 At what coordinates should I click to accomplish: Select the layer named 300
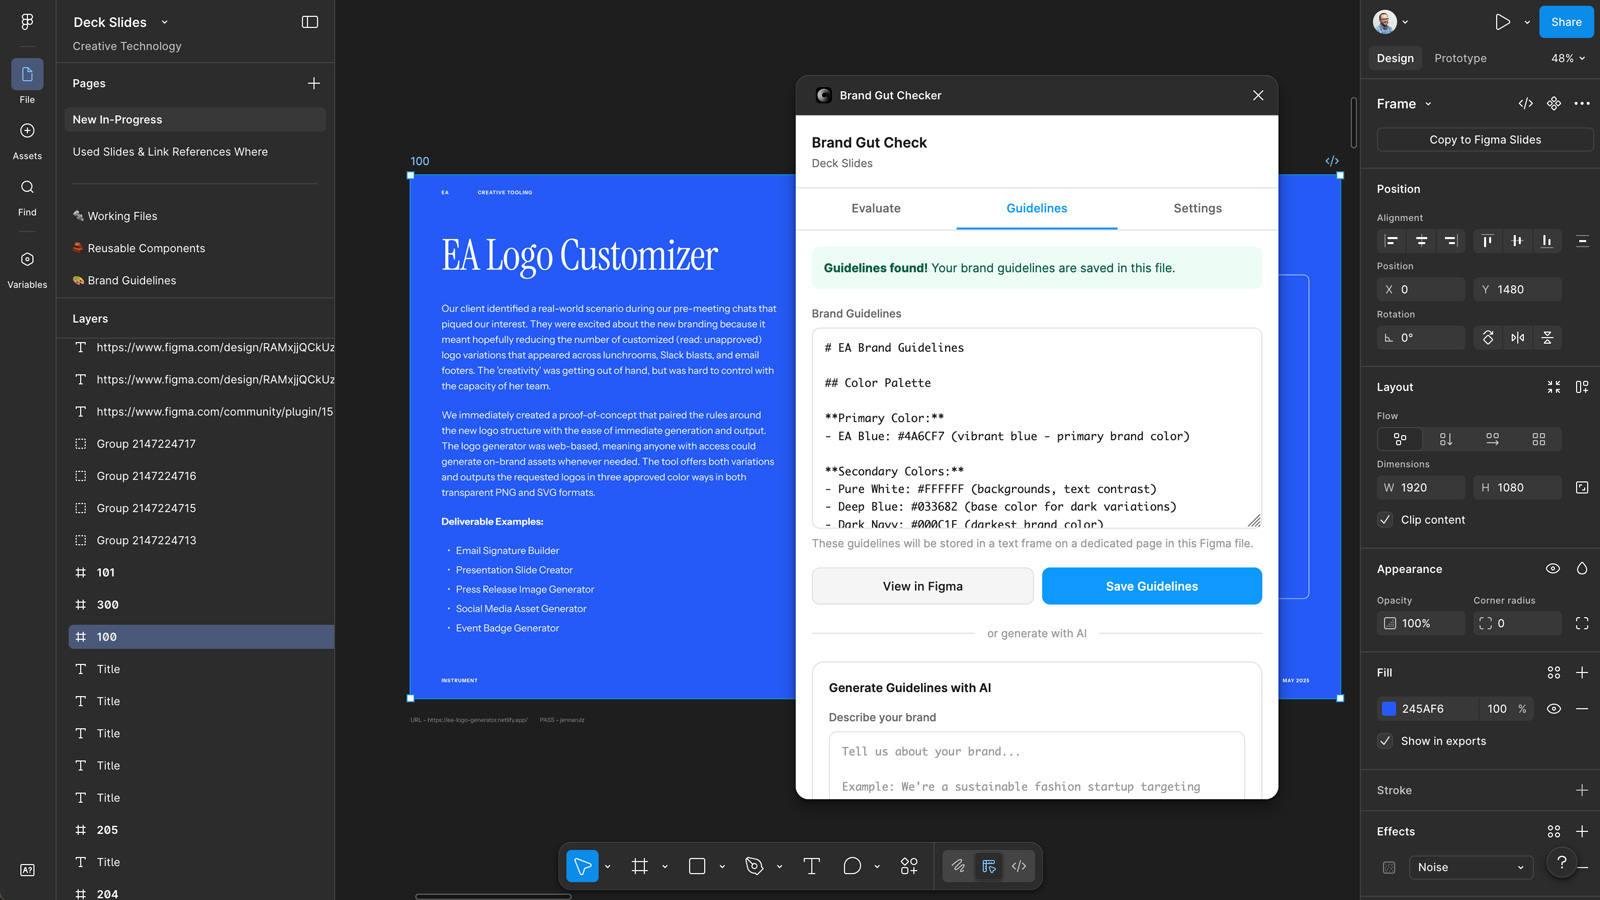click(x=201, y=605)
